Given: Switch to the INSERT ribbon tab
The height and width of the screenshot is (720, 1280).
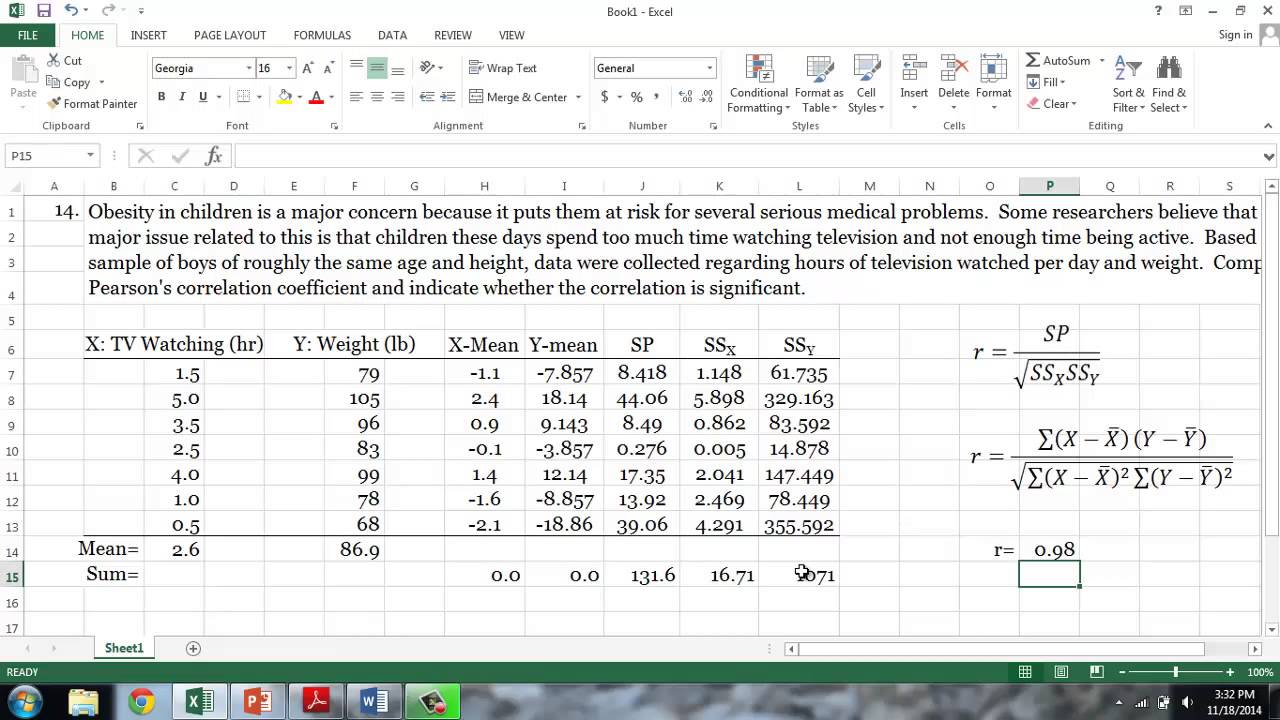Looking at the screenshot, I should tap(149, 35).
